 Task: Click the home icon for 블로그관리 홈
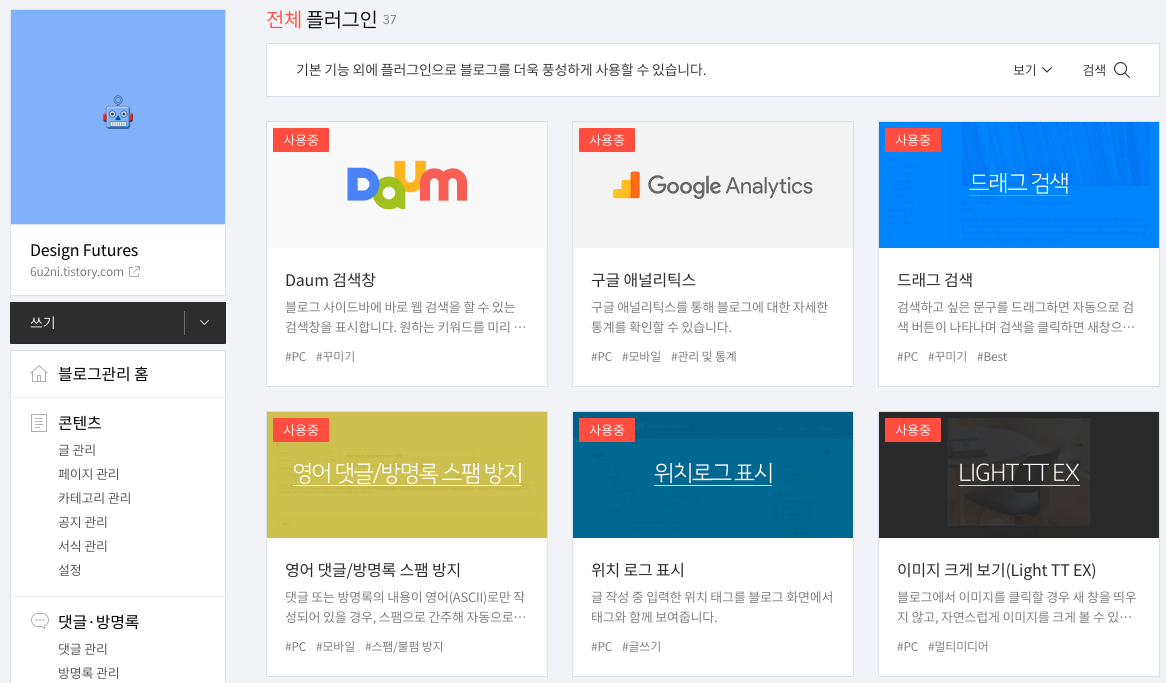click(39, 373)
